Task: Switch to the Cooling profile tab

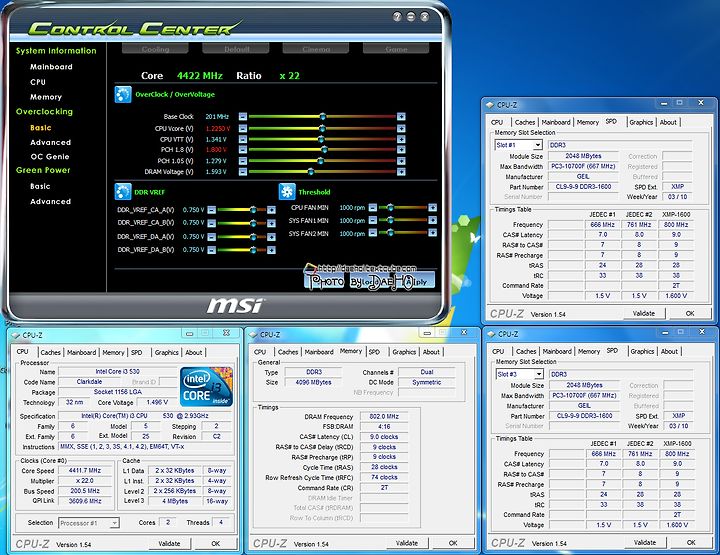Action: 155,48
